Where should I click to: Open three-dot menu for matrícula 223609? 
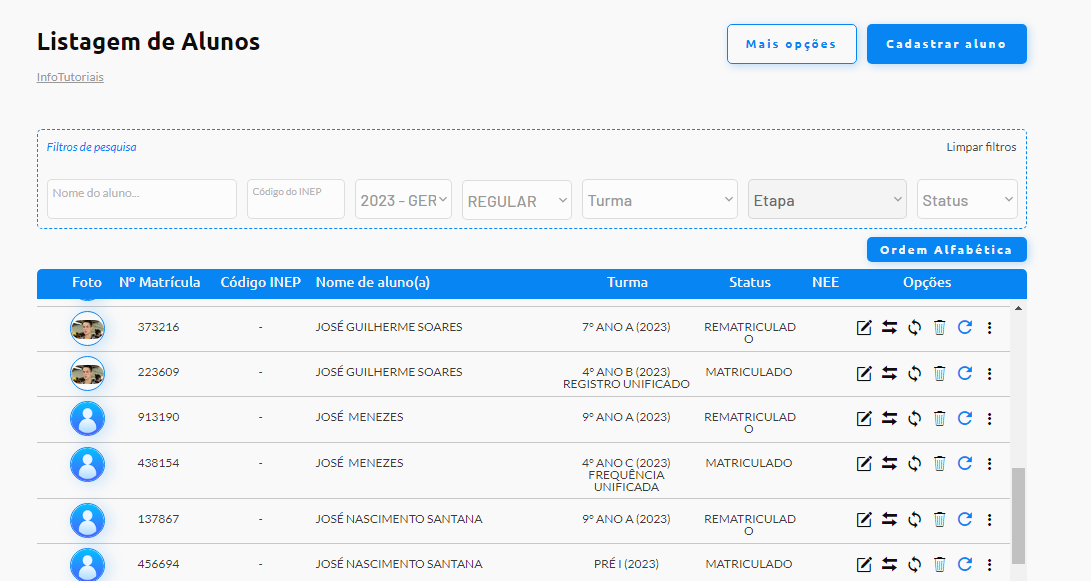[989, 374]
